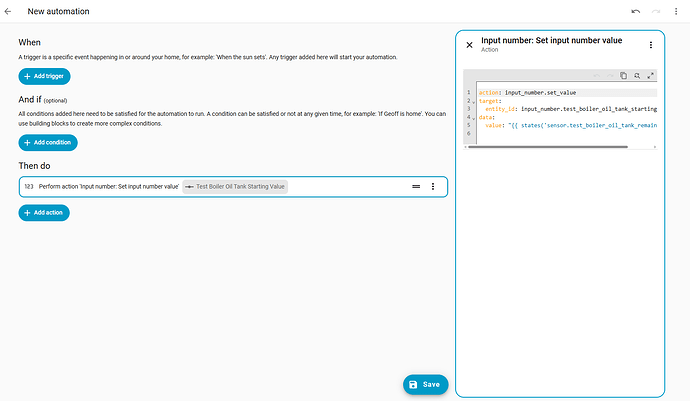Open the action panel three-dot menu
690x401 pixels.
click(651, 45)
